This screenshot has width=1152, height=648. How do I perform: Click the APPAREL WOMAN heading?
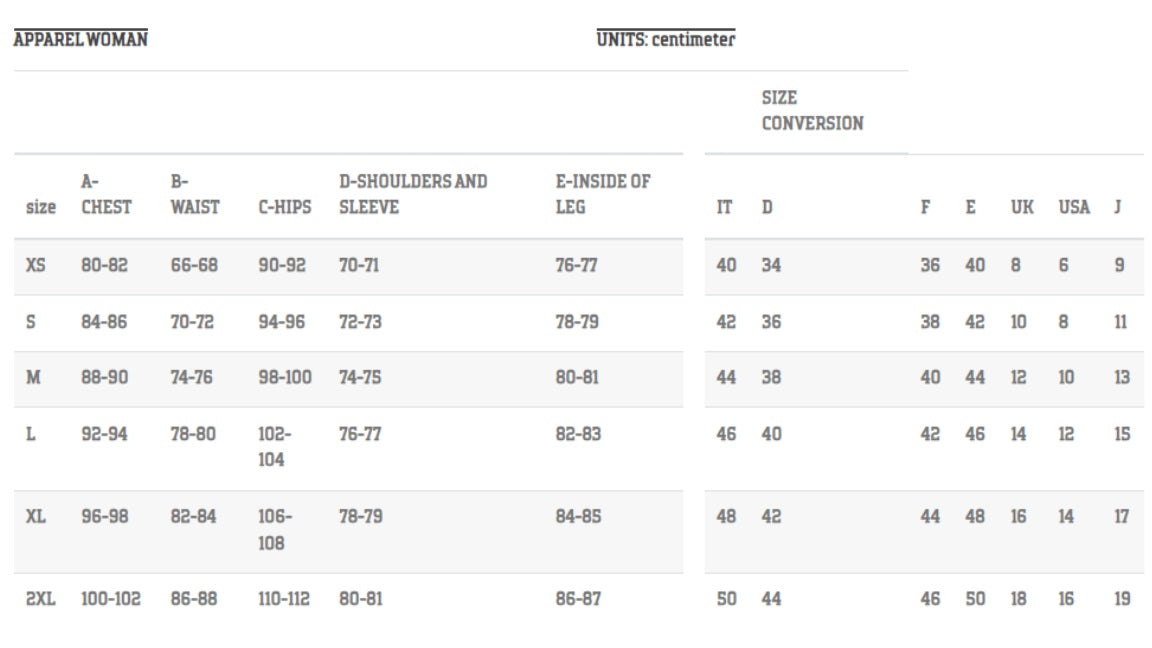pos(81,40)
